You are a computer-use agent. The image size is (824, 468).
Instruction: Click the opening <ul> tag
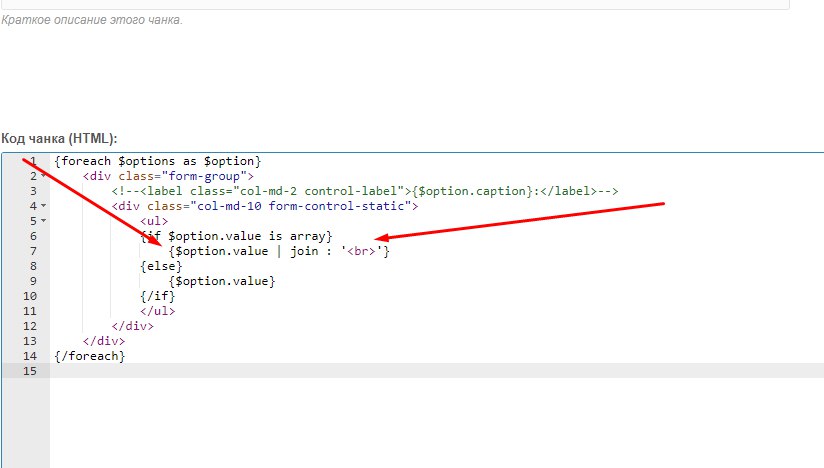point(154,221)
